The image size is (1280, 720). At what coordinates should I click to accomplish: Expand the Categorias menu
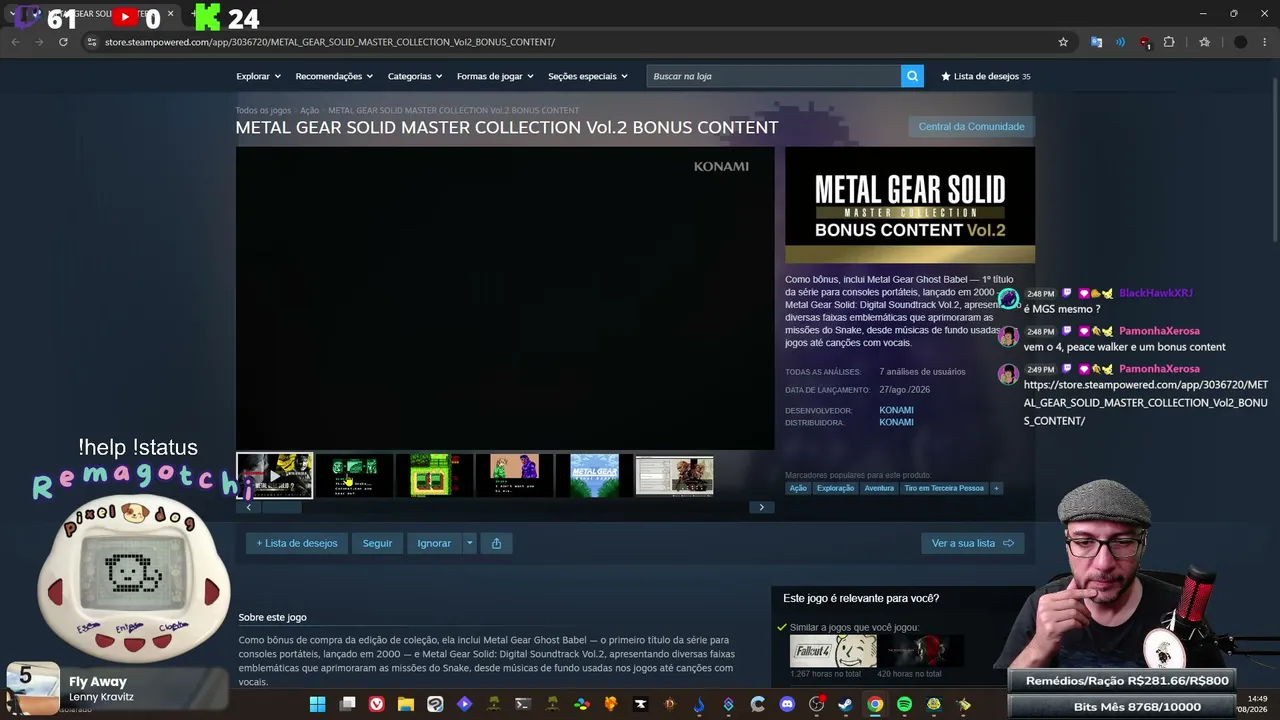[415, 76]
